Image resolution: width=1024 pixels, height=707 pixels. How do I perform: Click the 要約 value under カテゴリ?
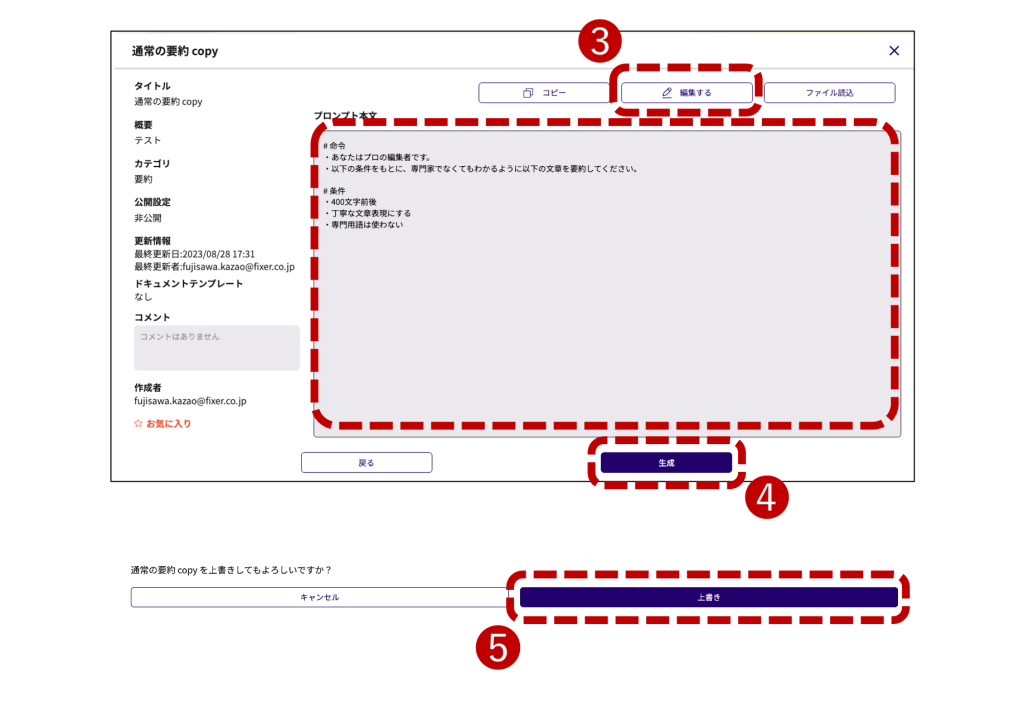(x=144, y=179)
